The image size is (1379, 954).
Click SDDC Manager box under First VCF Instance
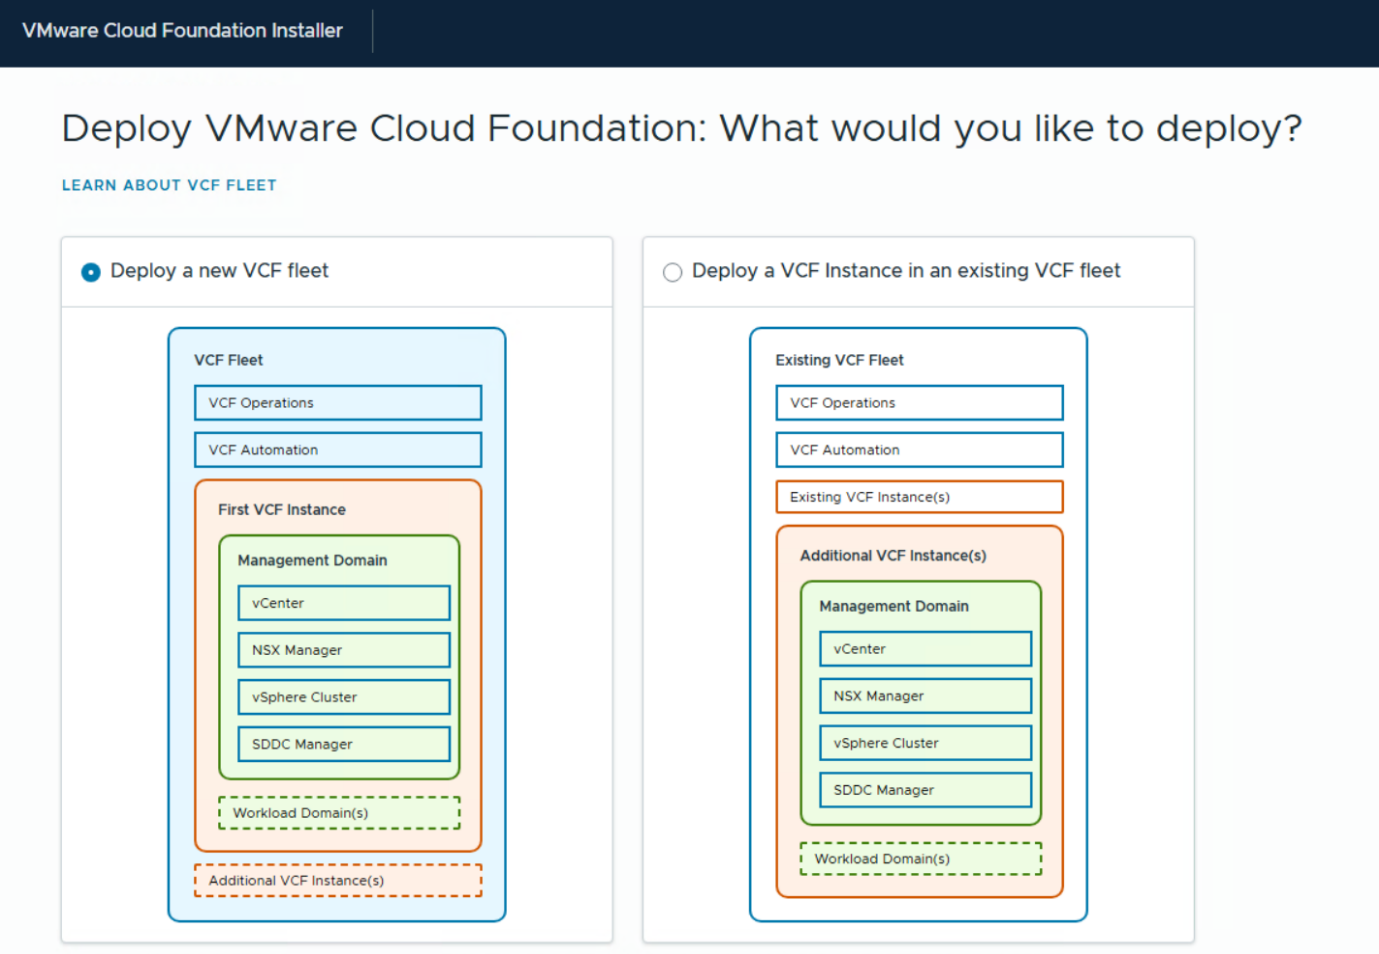[343, 744]
